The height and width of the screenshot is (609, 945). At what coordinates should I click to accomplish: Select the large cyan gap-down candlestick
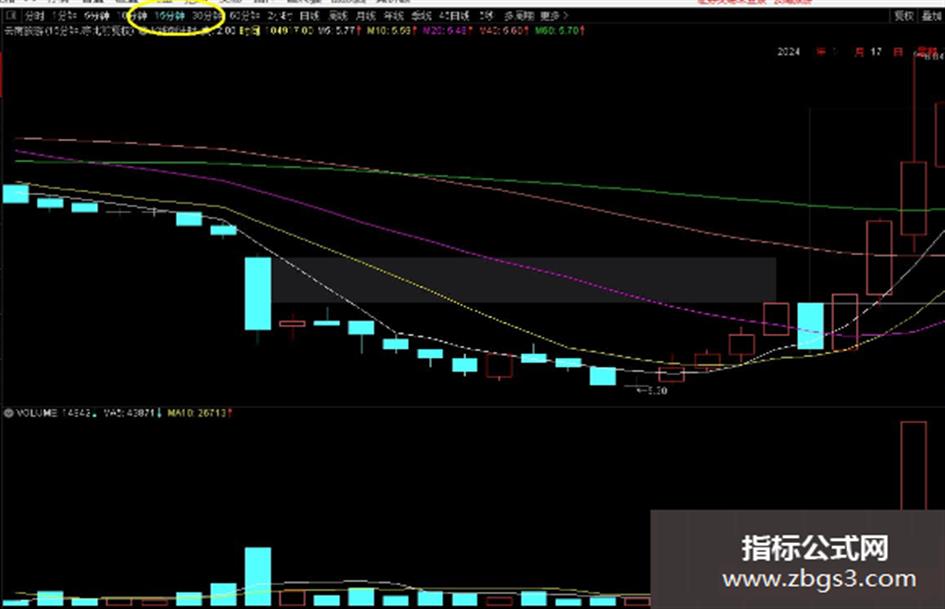point(258,294)
